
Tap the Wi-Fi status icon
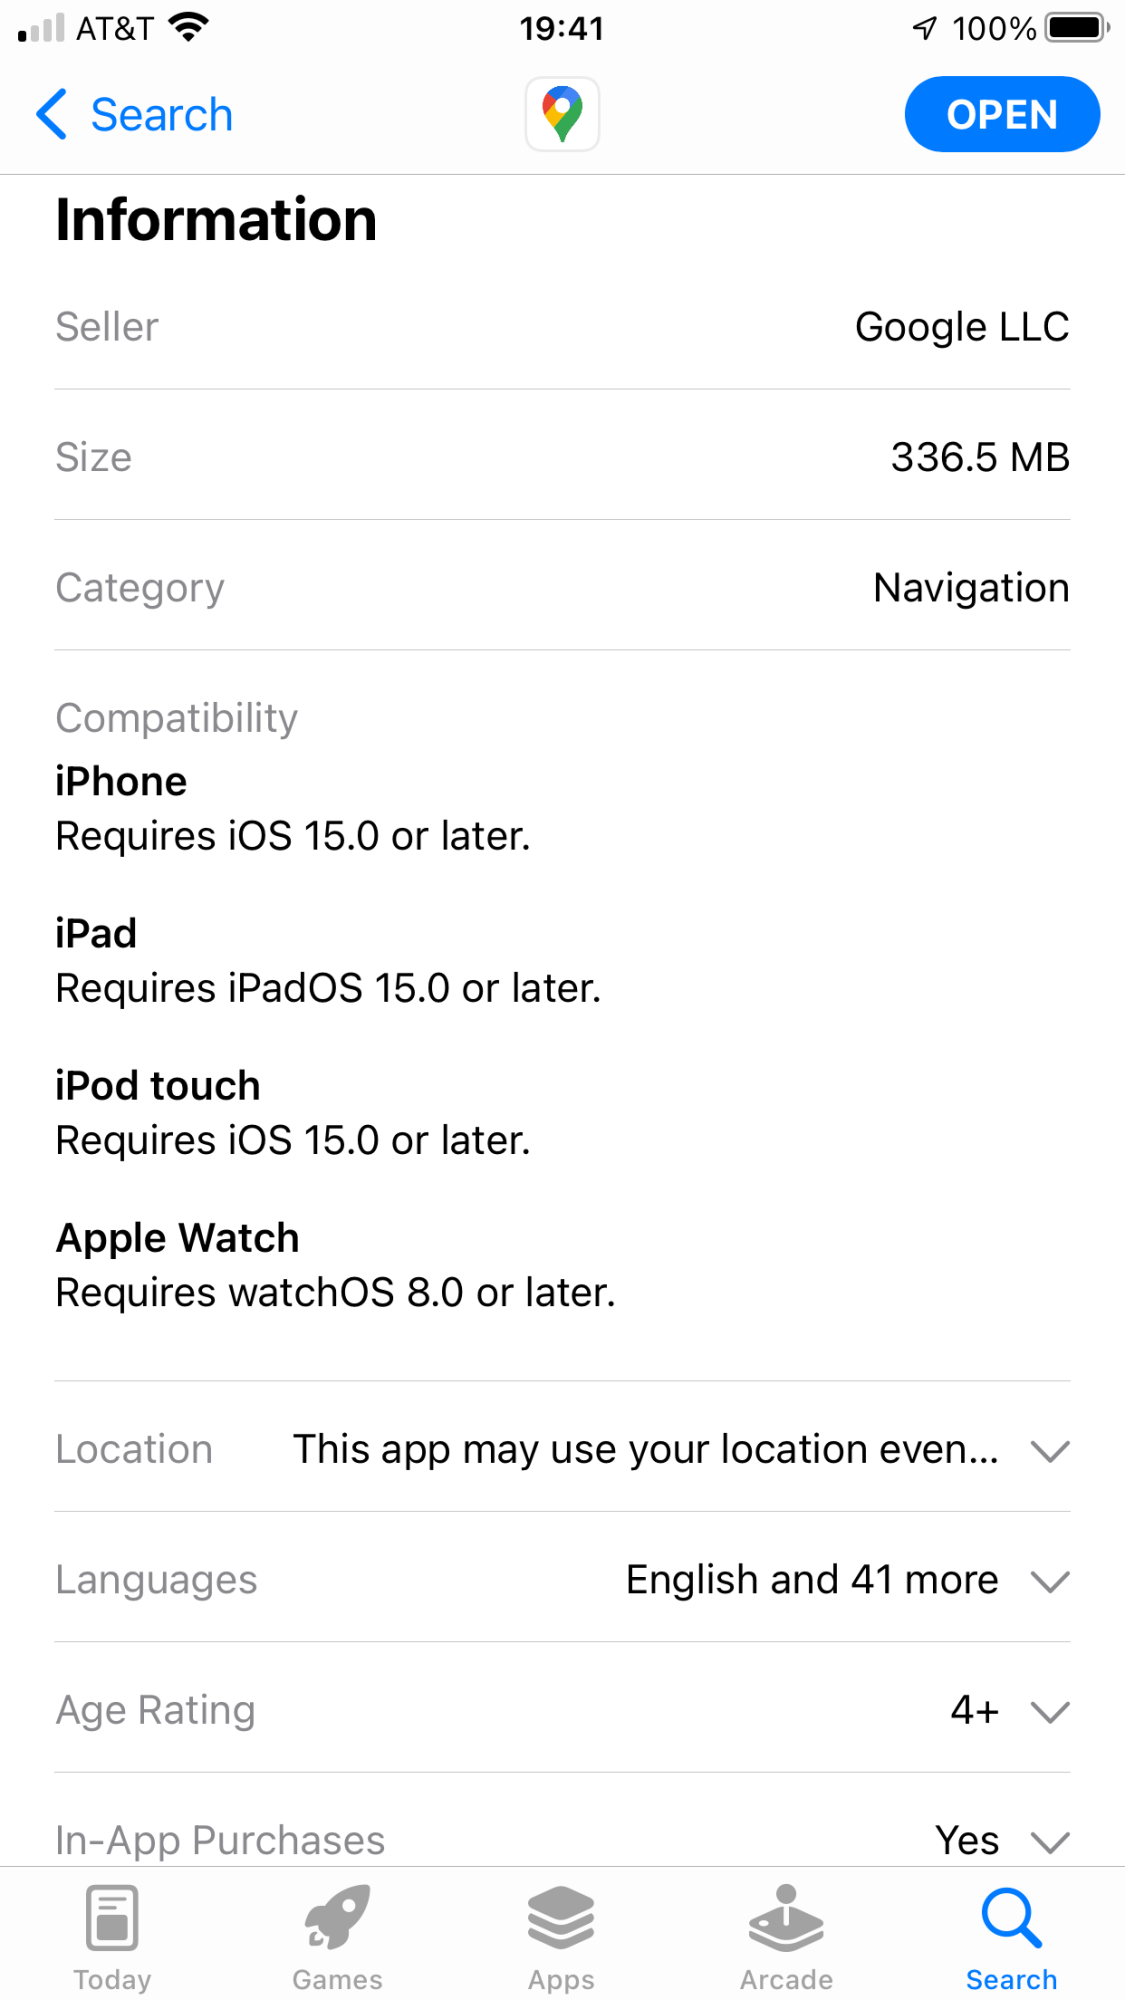coord(188,27)
